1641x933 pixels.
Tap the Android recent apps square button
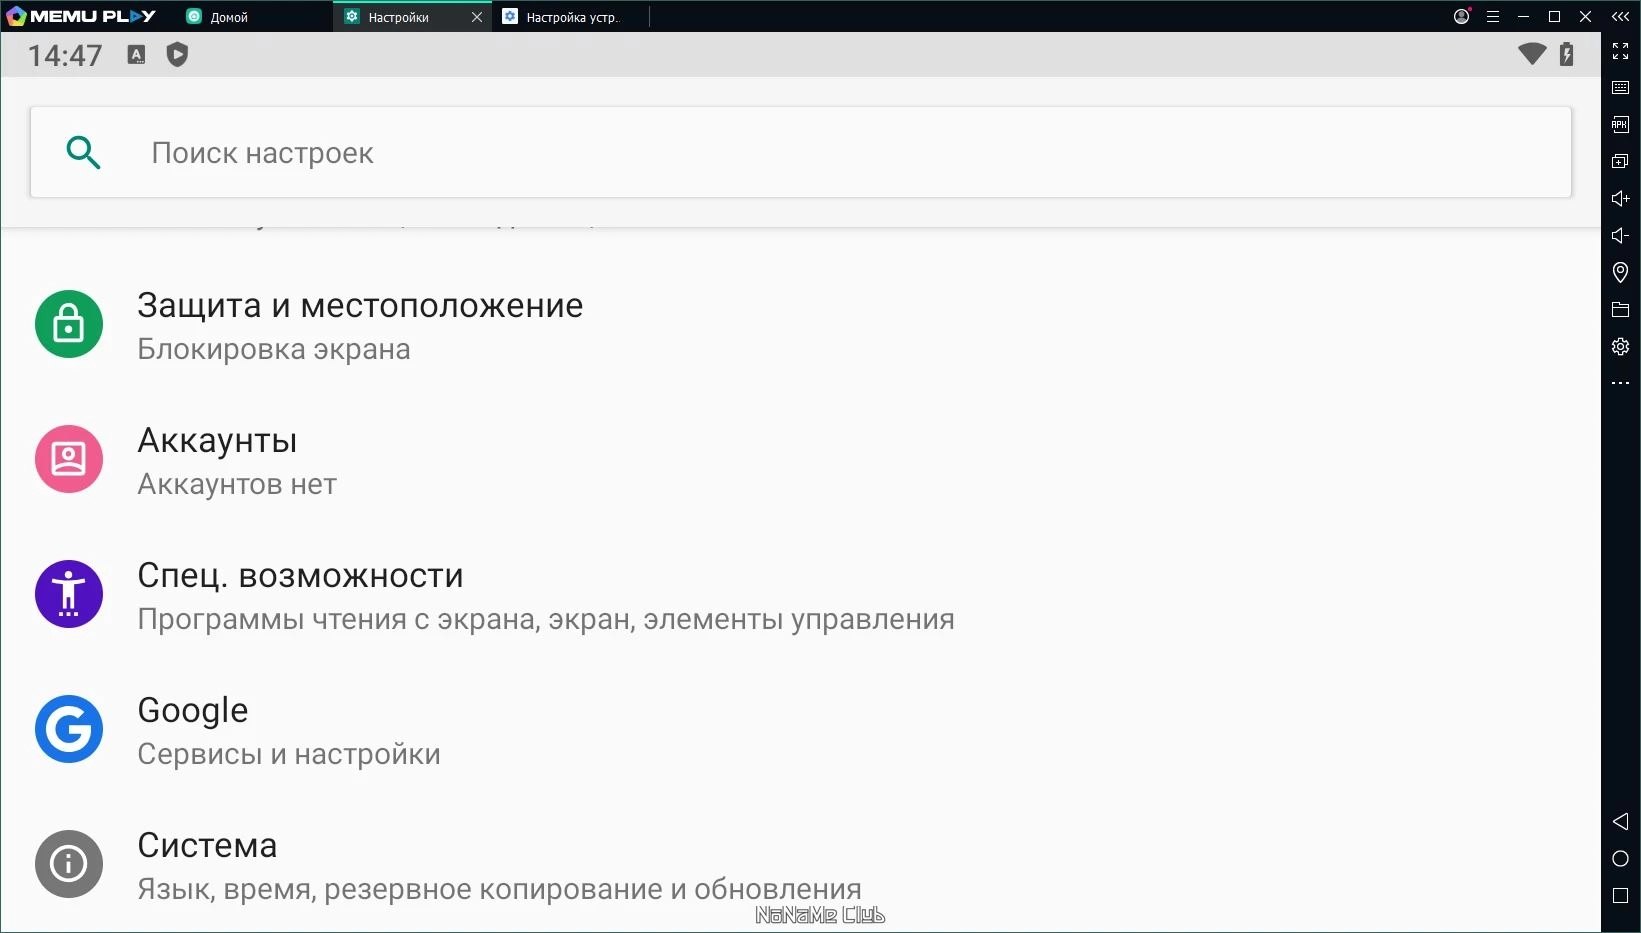(1621, 896)
